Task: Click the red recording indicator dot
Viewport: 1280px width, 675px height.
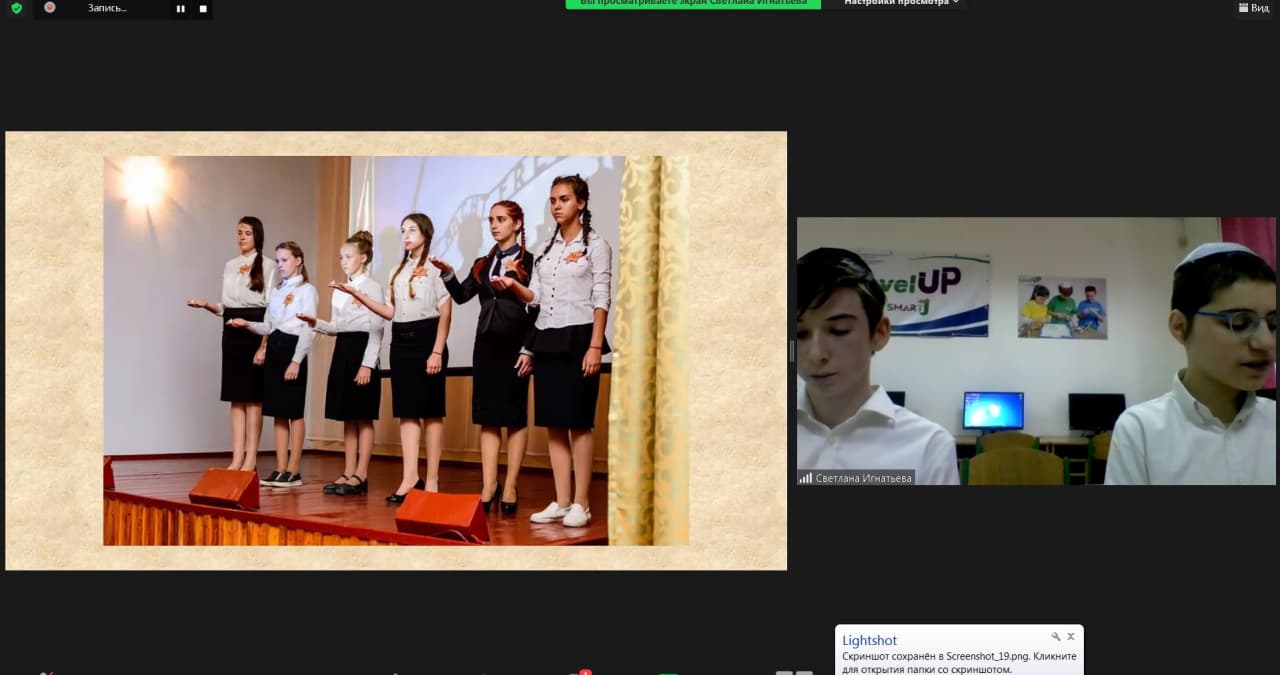Action: 50,7
